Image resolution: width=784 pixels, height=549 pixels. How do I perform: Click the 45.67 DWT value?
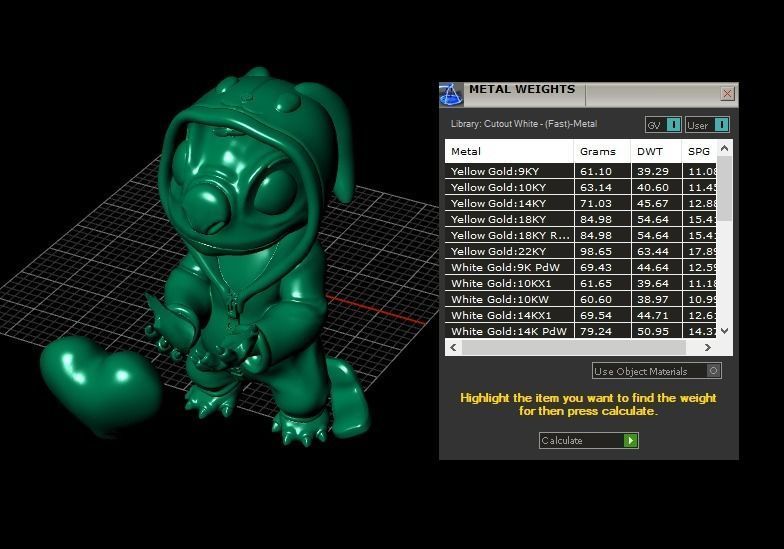click(653, 204)
